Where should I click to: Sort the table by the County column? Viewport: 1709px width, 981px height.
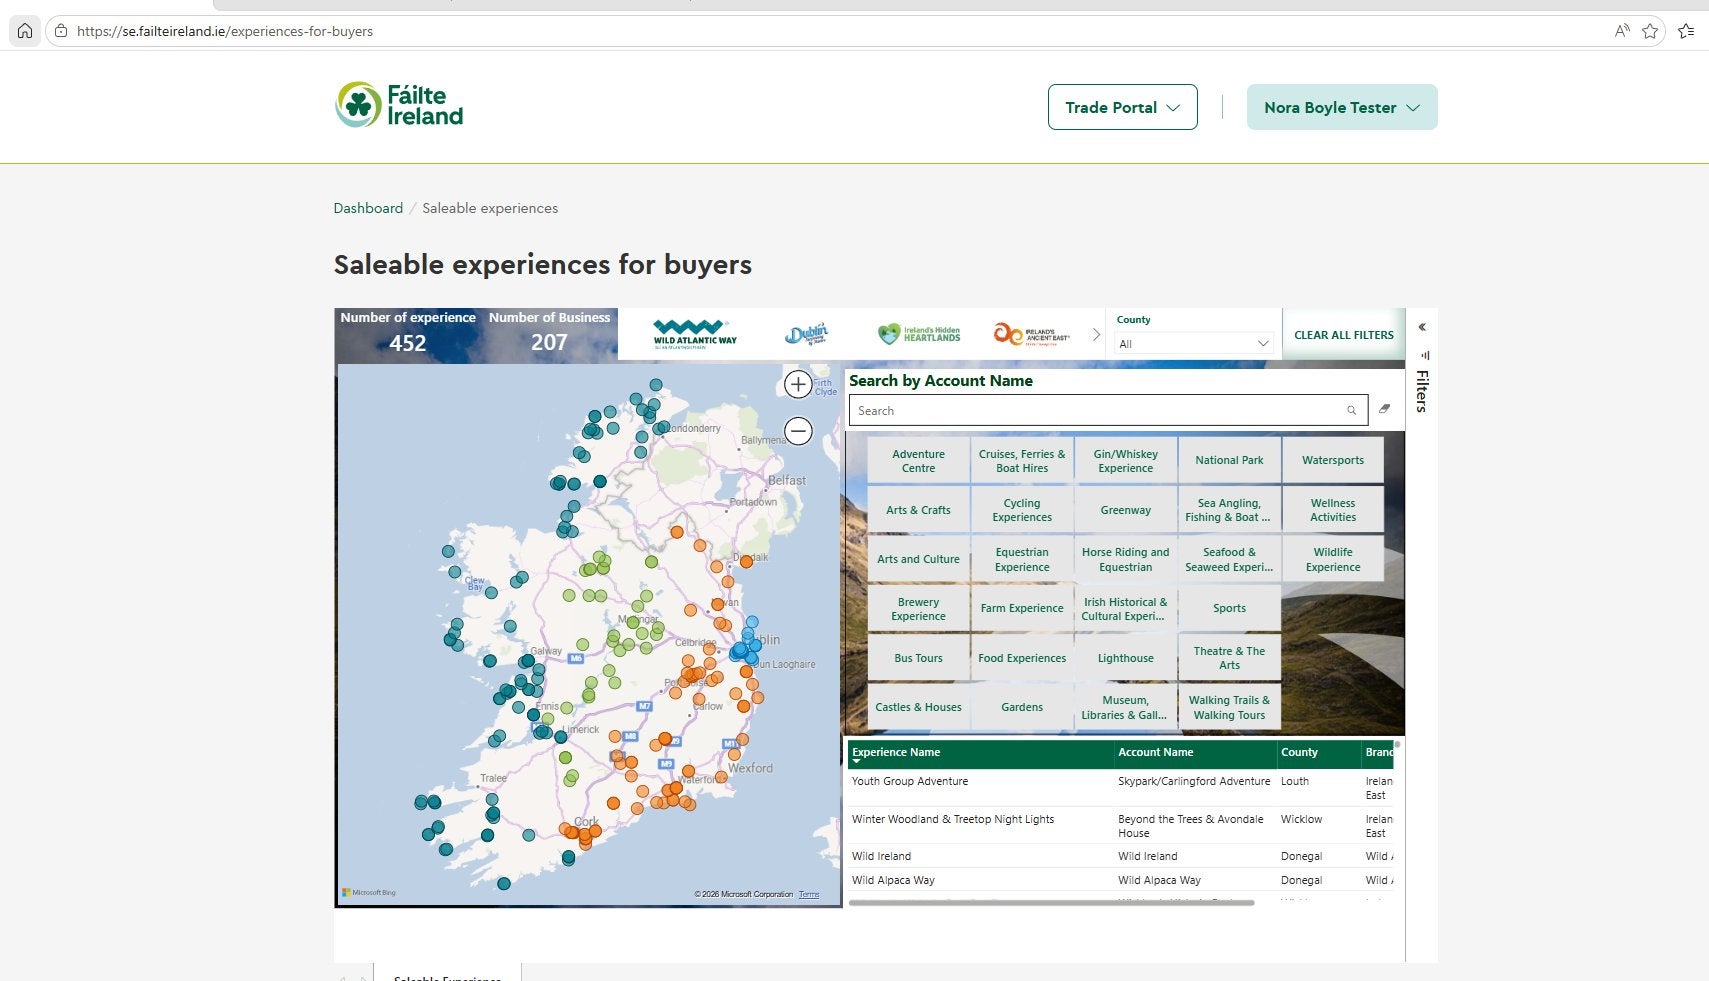click(1299, 752)
